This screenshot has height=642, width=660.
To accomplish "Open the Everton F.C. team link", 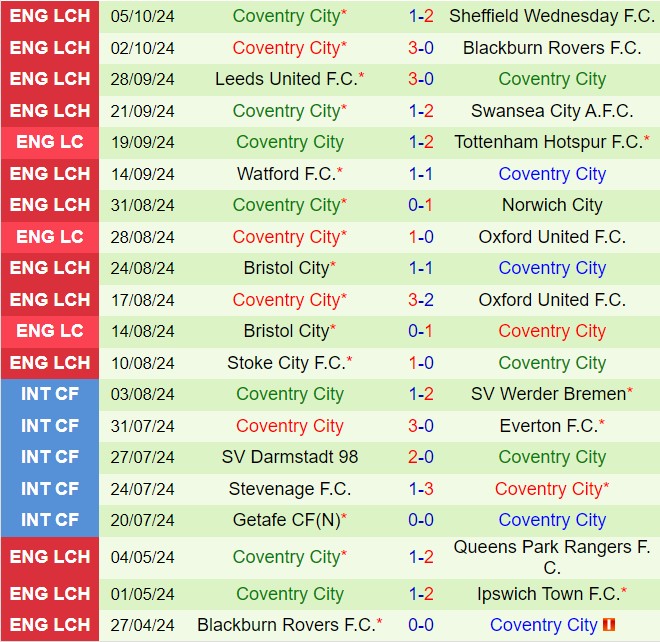I will point(548,426).
